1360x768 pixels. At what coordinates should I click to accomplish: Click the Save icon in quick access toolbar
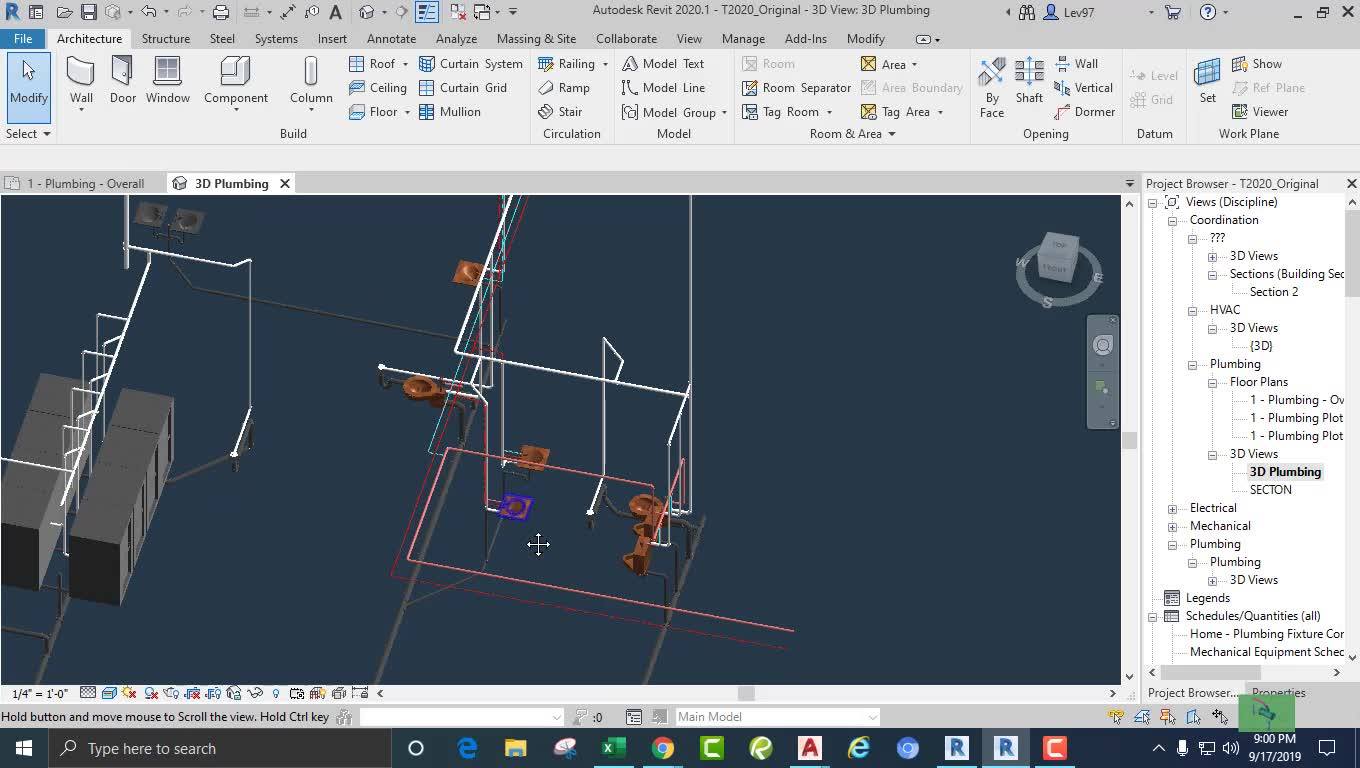(89, 12)
